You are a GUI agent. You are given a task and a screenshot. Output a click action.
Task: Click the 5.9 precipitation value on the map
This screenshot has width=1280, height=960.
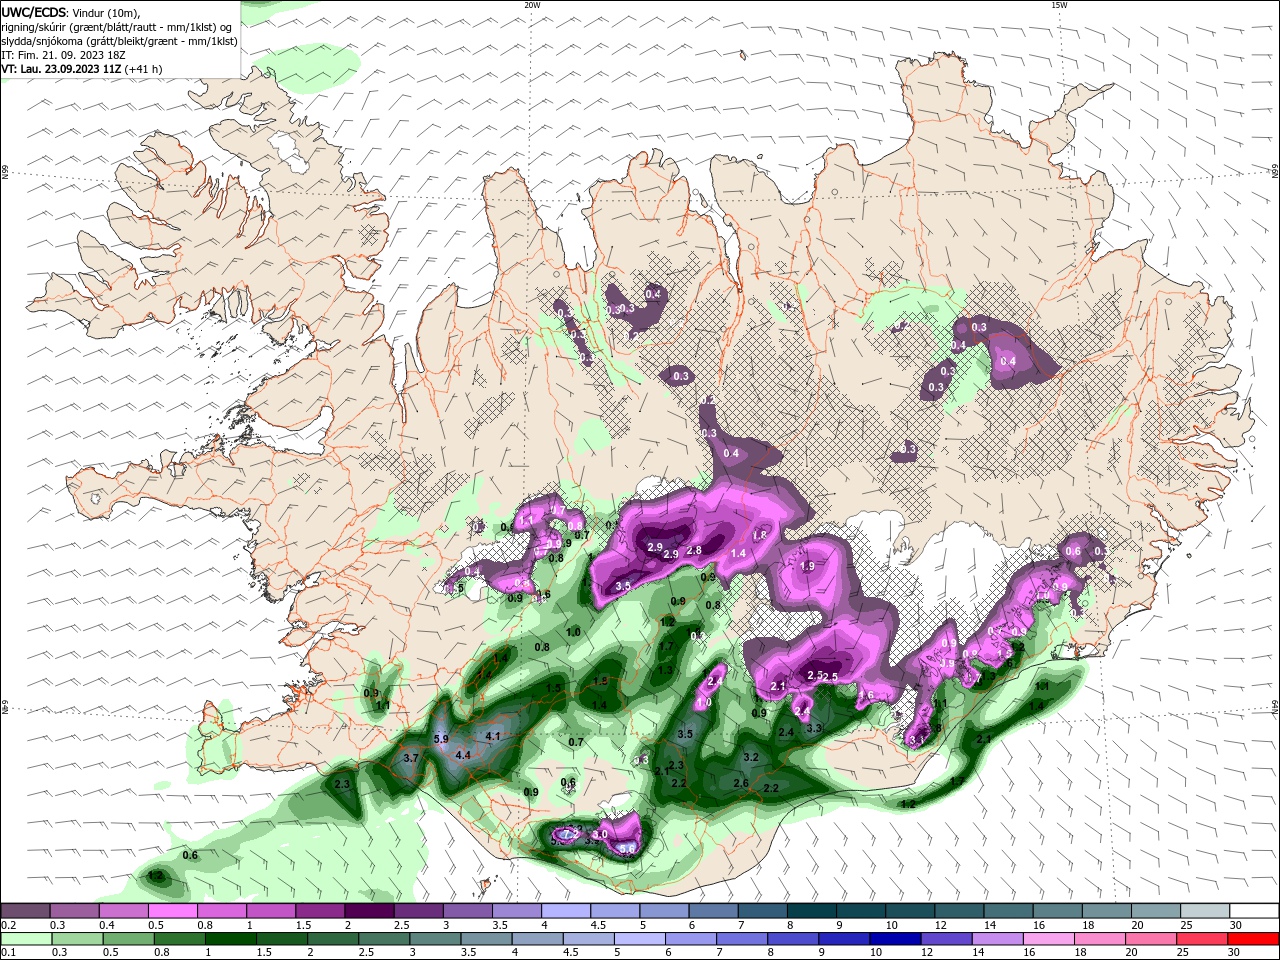point(441,739)
